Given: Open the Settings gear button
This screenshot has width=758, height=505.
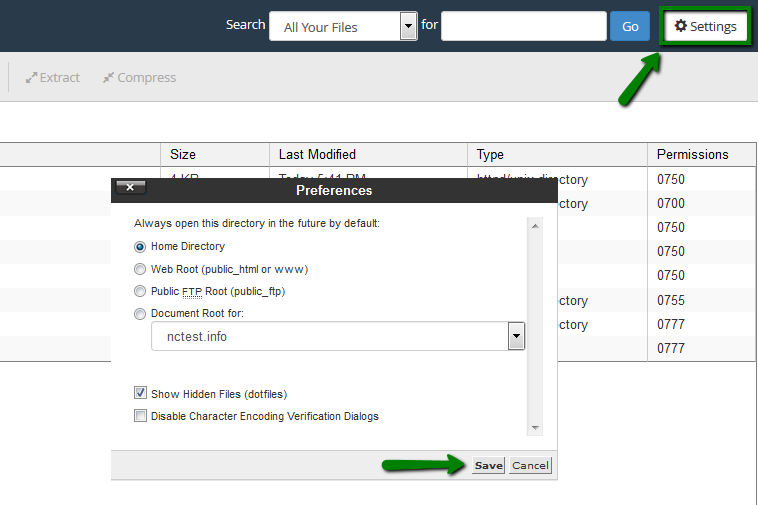Looking at the screenshot, I should pos(705,27).
